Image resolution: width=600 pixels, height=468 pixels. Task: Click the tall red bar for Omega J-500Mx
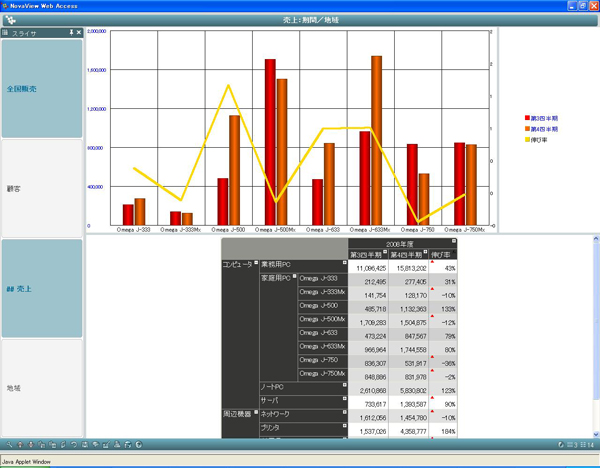[270, 142]
